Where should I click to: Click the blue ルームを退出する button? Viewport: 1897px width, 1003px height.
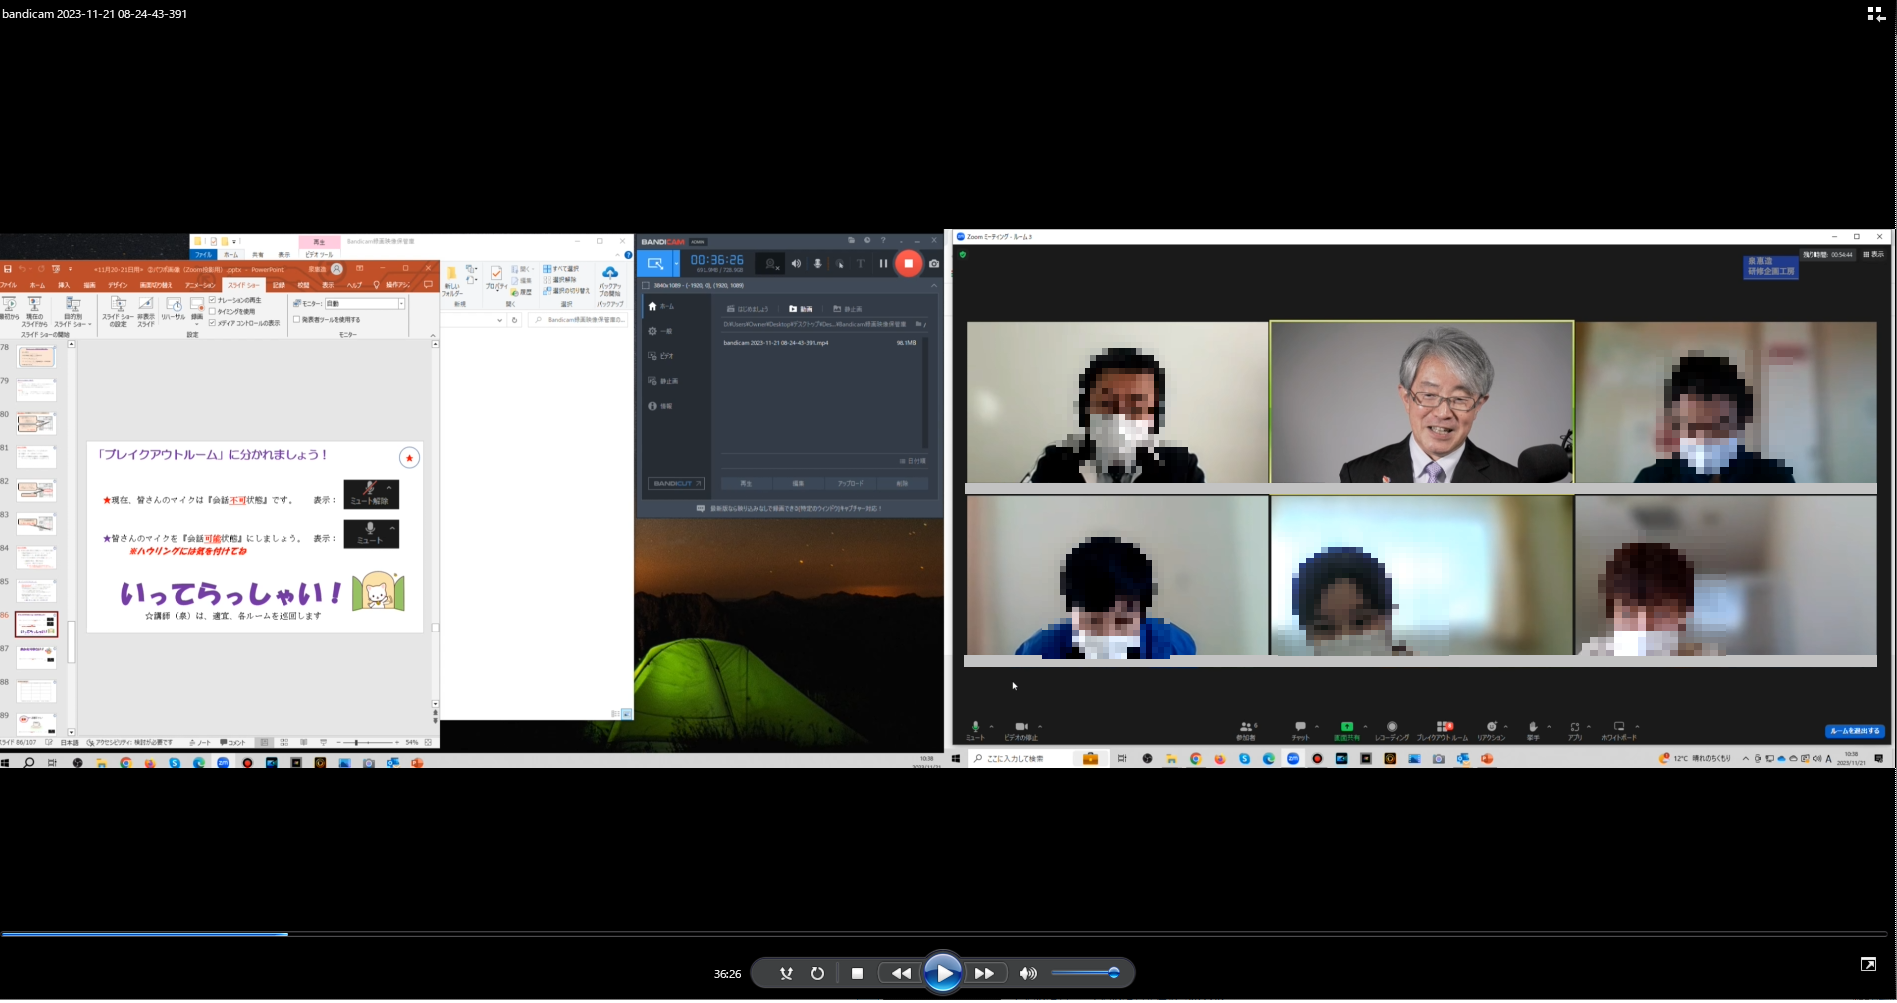pyautogui.click(x=1855, y=731)
